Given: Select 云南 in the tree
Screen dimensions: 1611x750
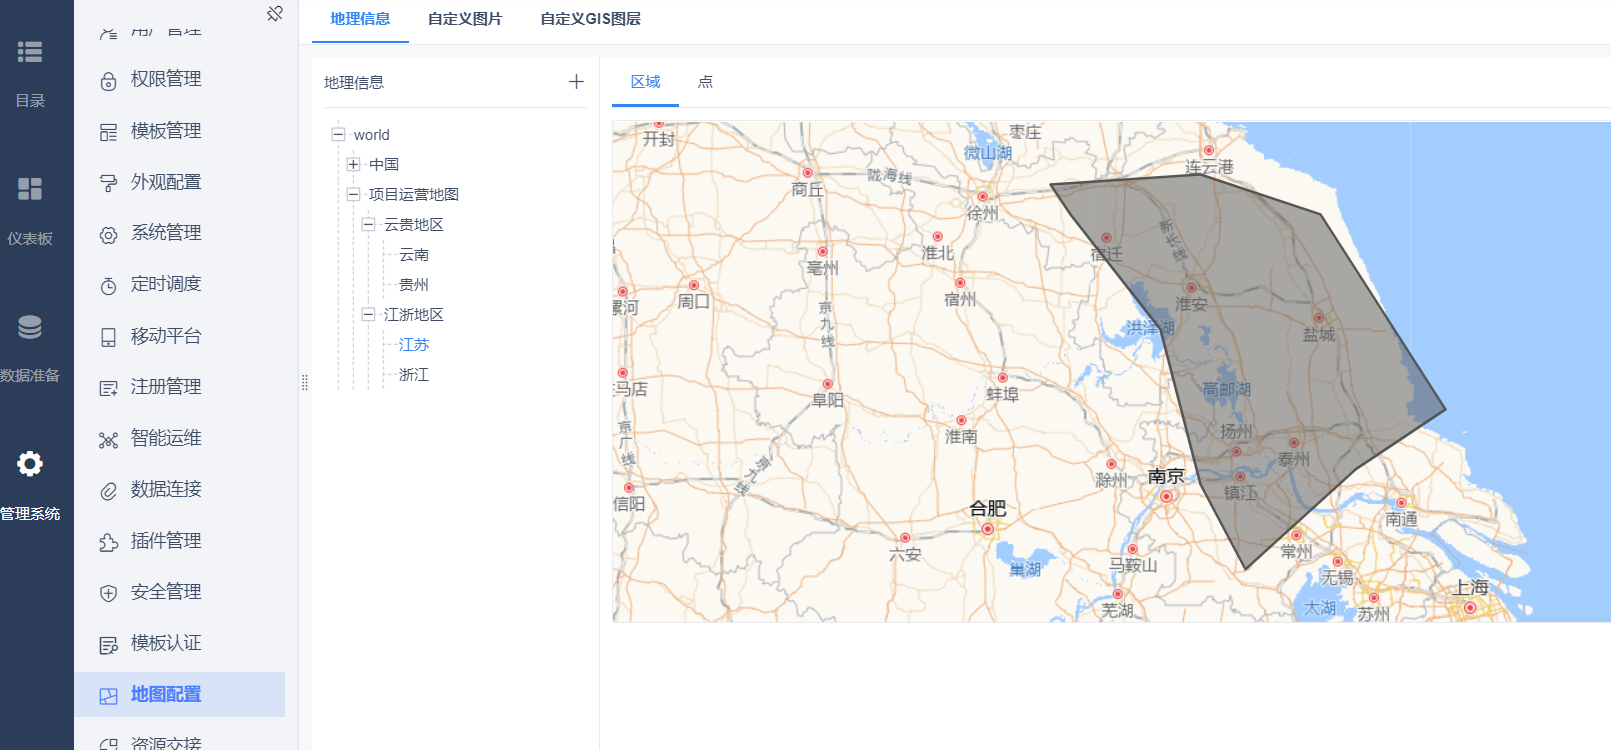Looking at the screenshot, I should [414, 254].
